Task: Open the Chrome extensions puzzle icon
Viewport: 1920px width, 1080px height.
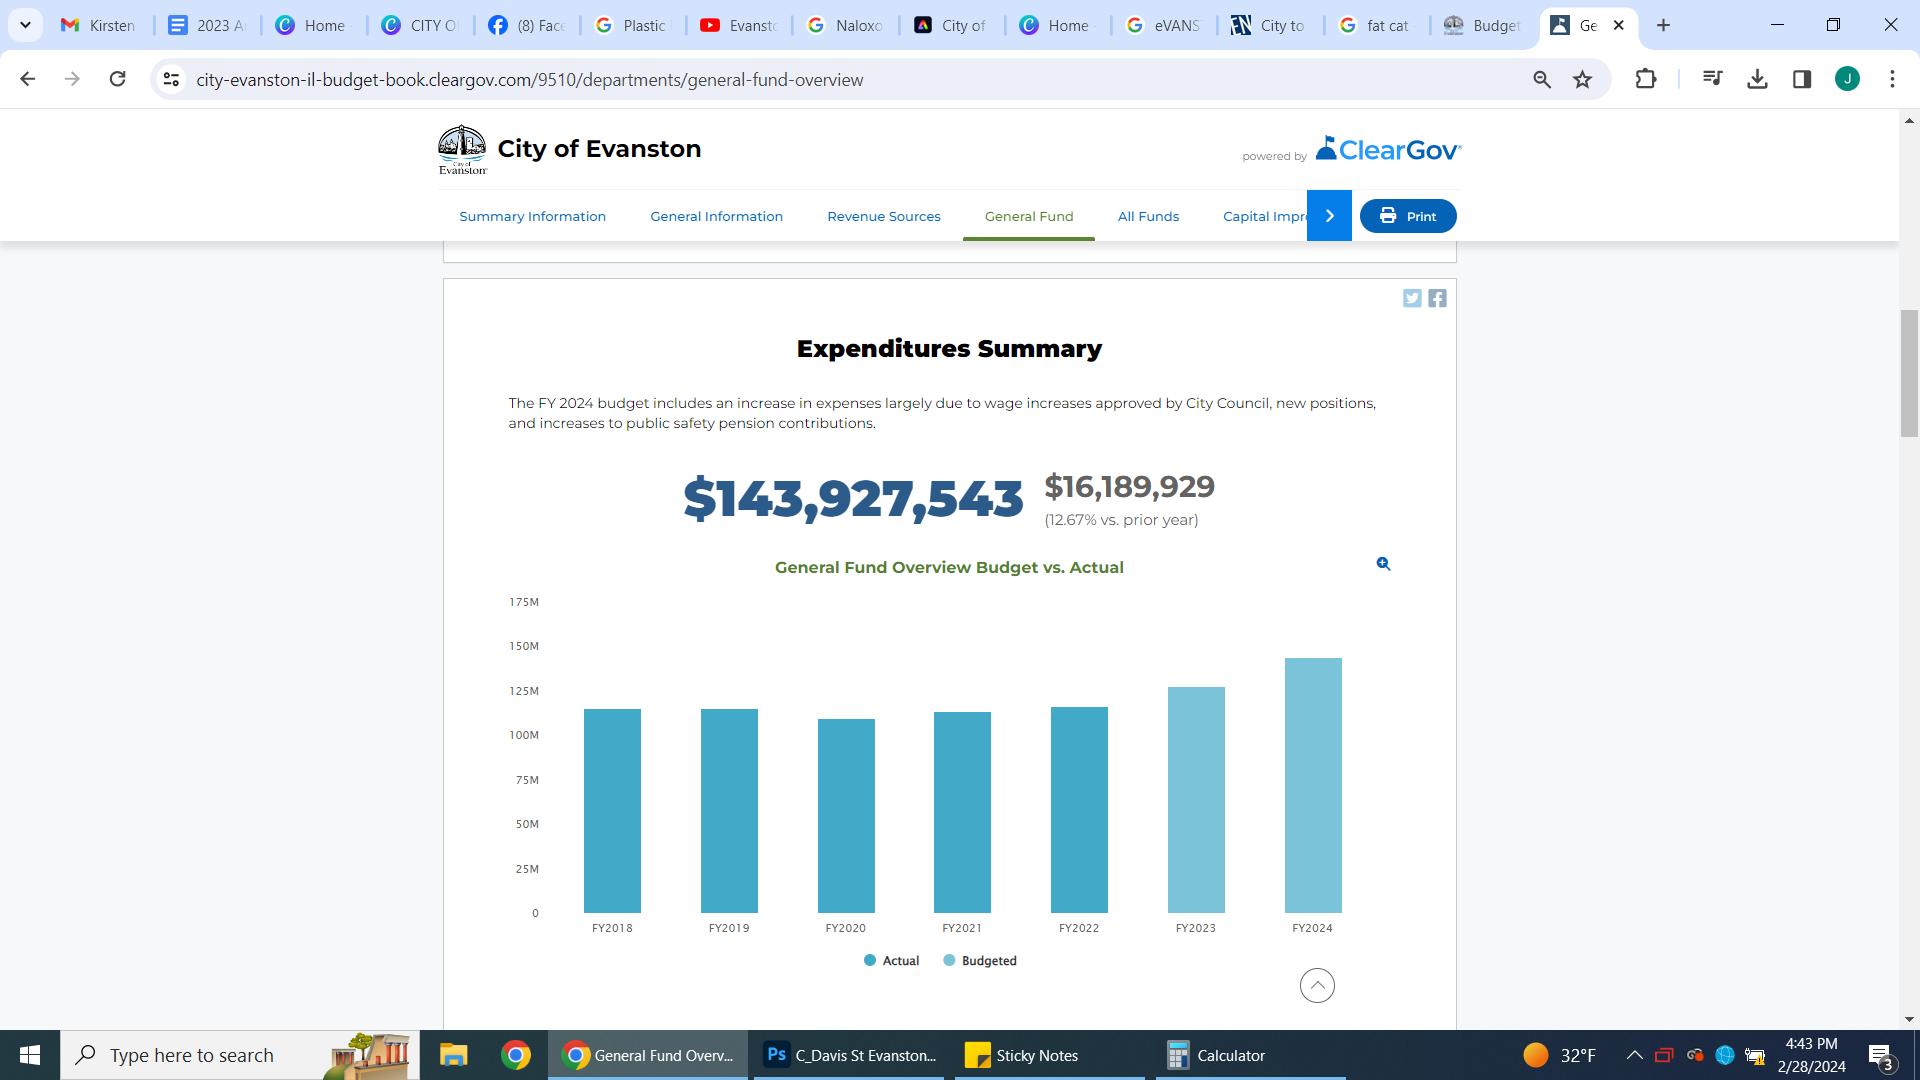Action: tap(1645, 79)
